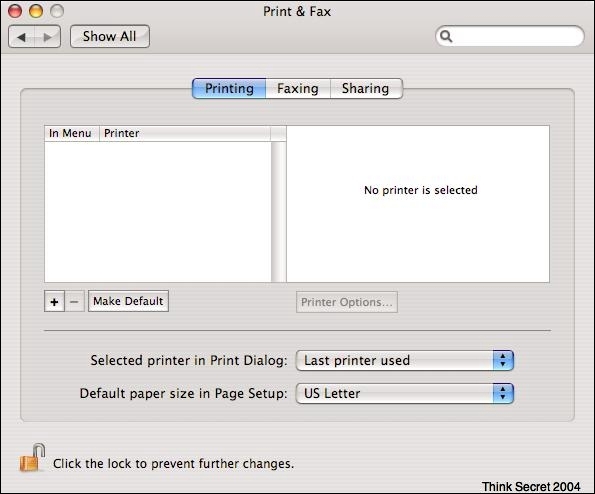Click the Printer Options button
The image size is (595, 494).
tap(347, 302)
